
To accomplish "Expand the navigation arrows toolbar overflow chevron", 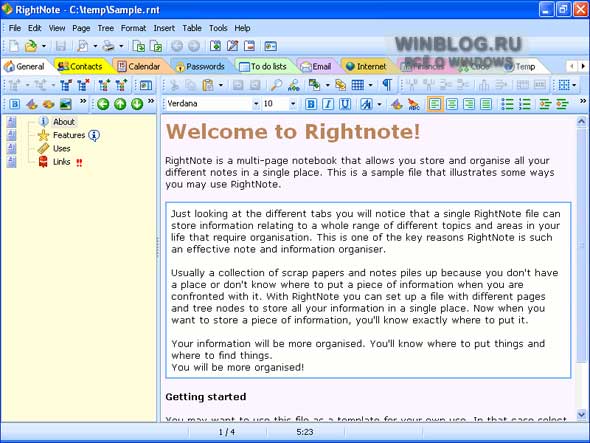I will point(151,101).
